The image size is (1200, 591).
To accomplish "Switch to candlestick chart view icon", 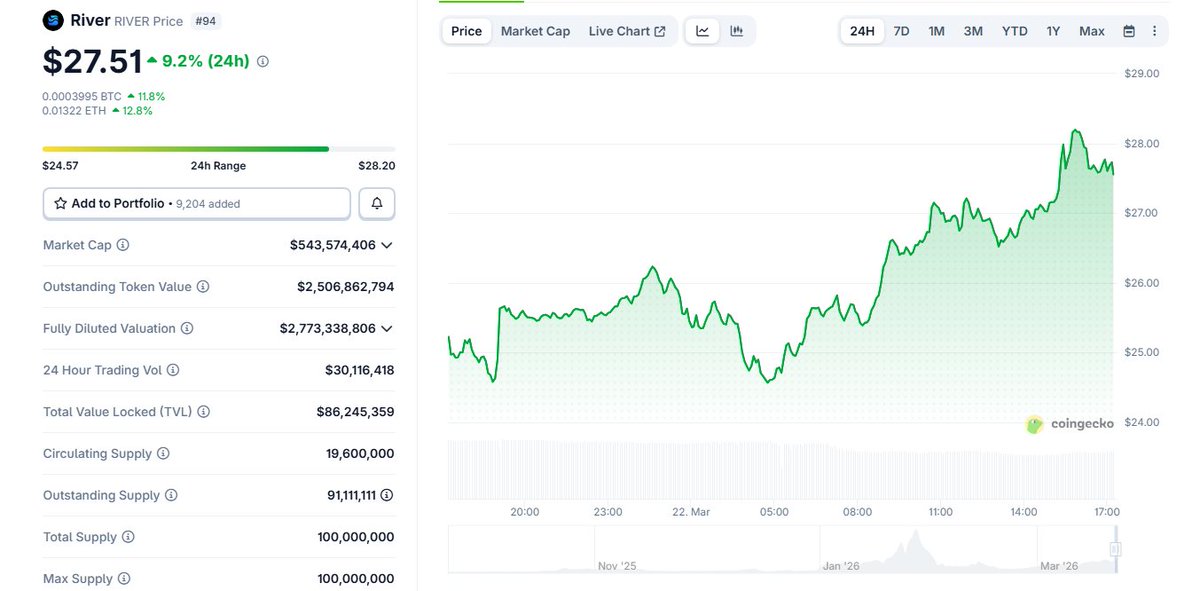I will (737, 31).
